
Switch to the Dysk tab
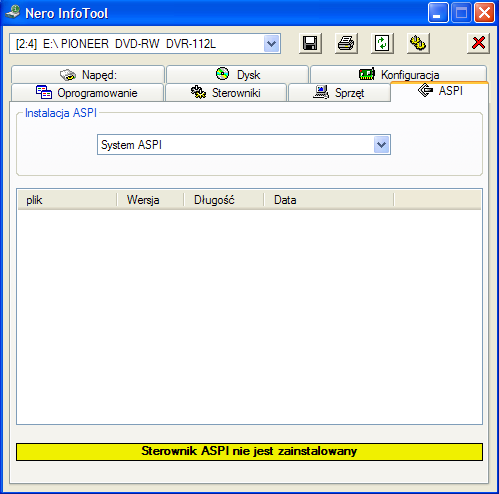coord(237,74)
